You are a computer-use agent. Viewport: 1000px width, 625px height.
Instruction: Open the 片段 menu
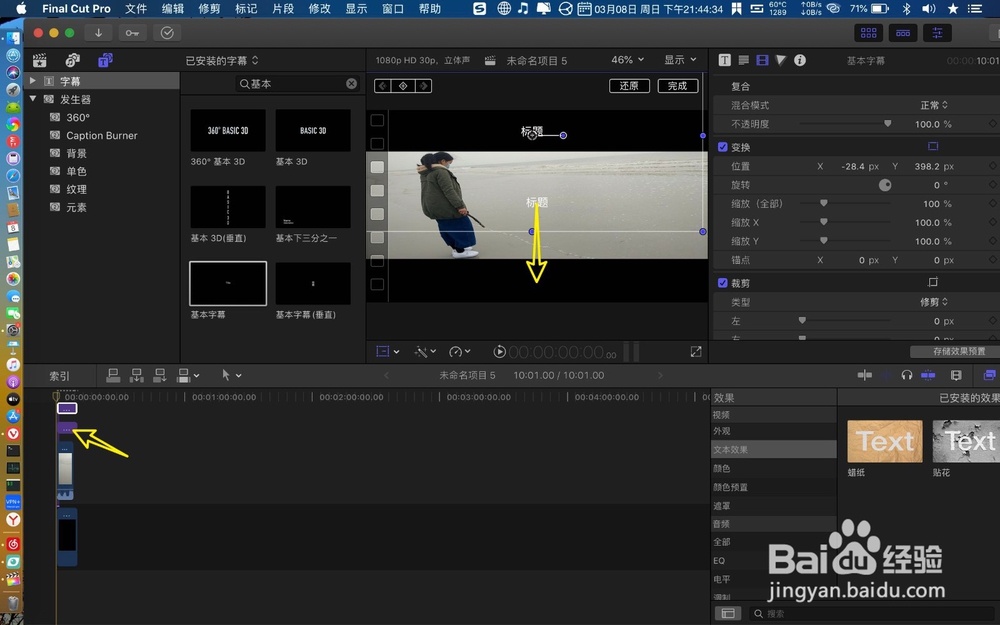click(x=283, y=8)
